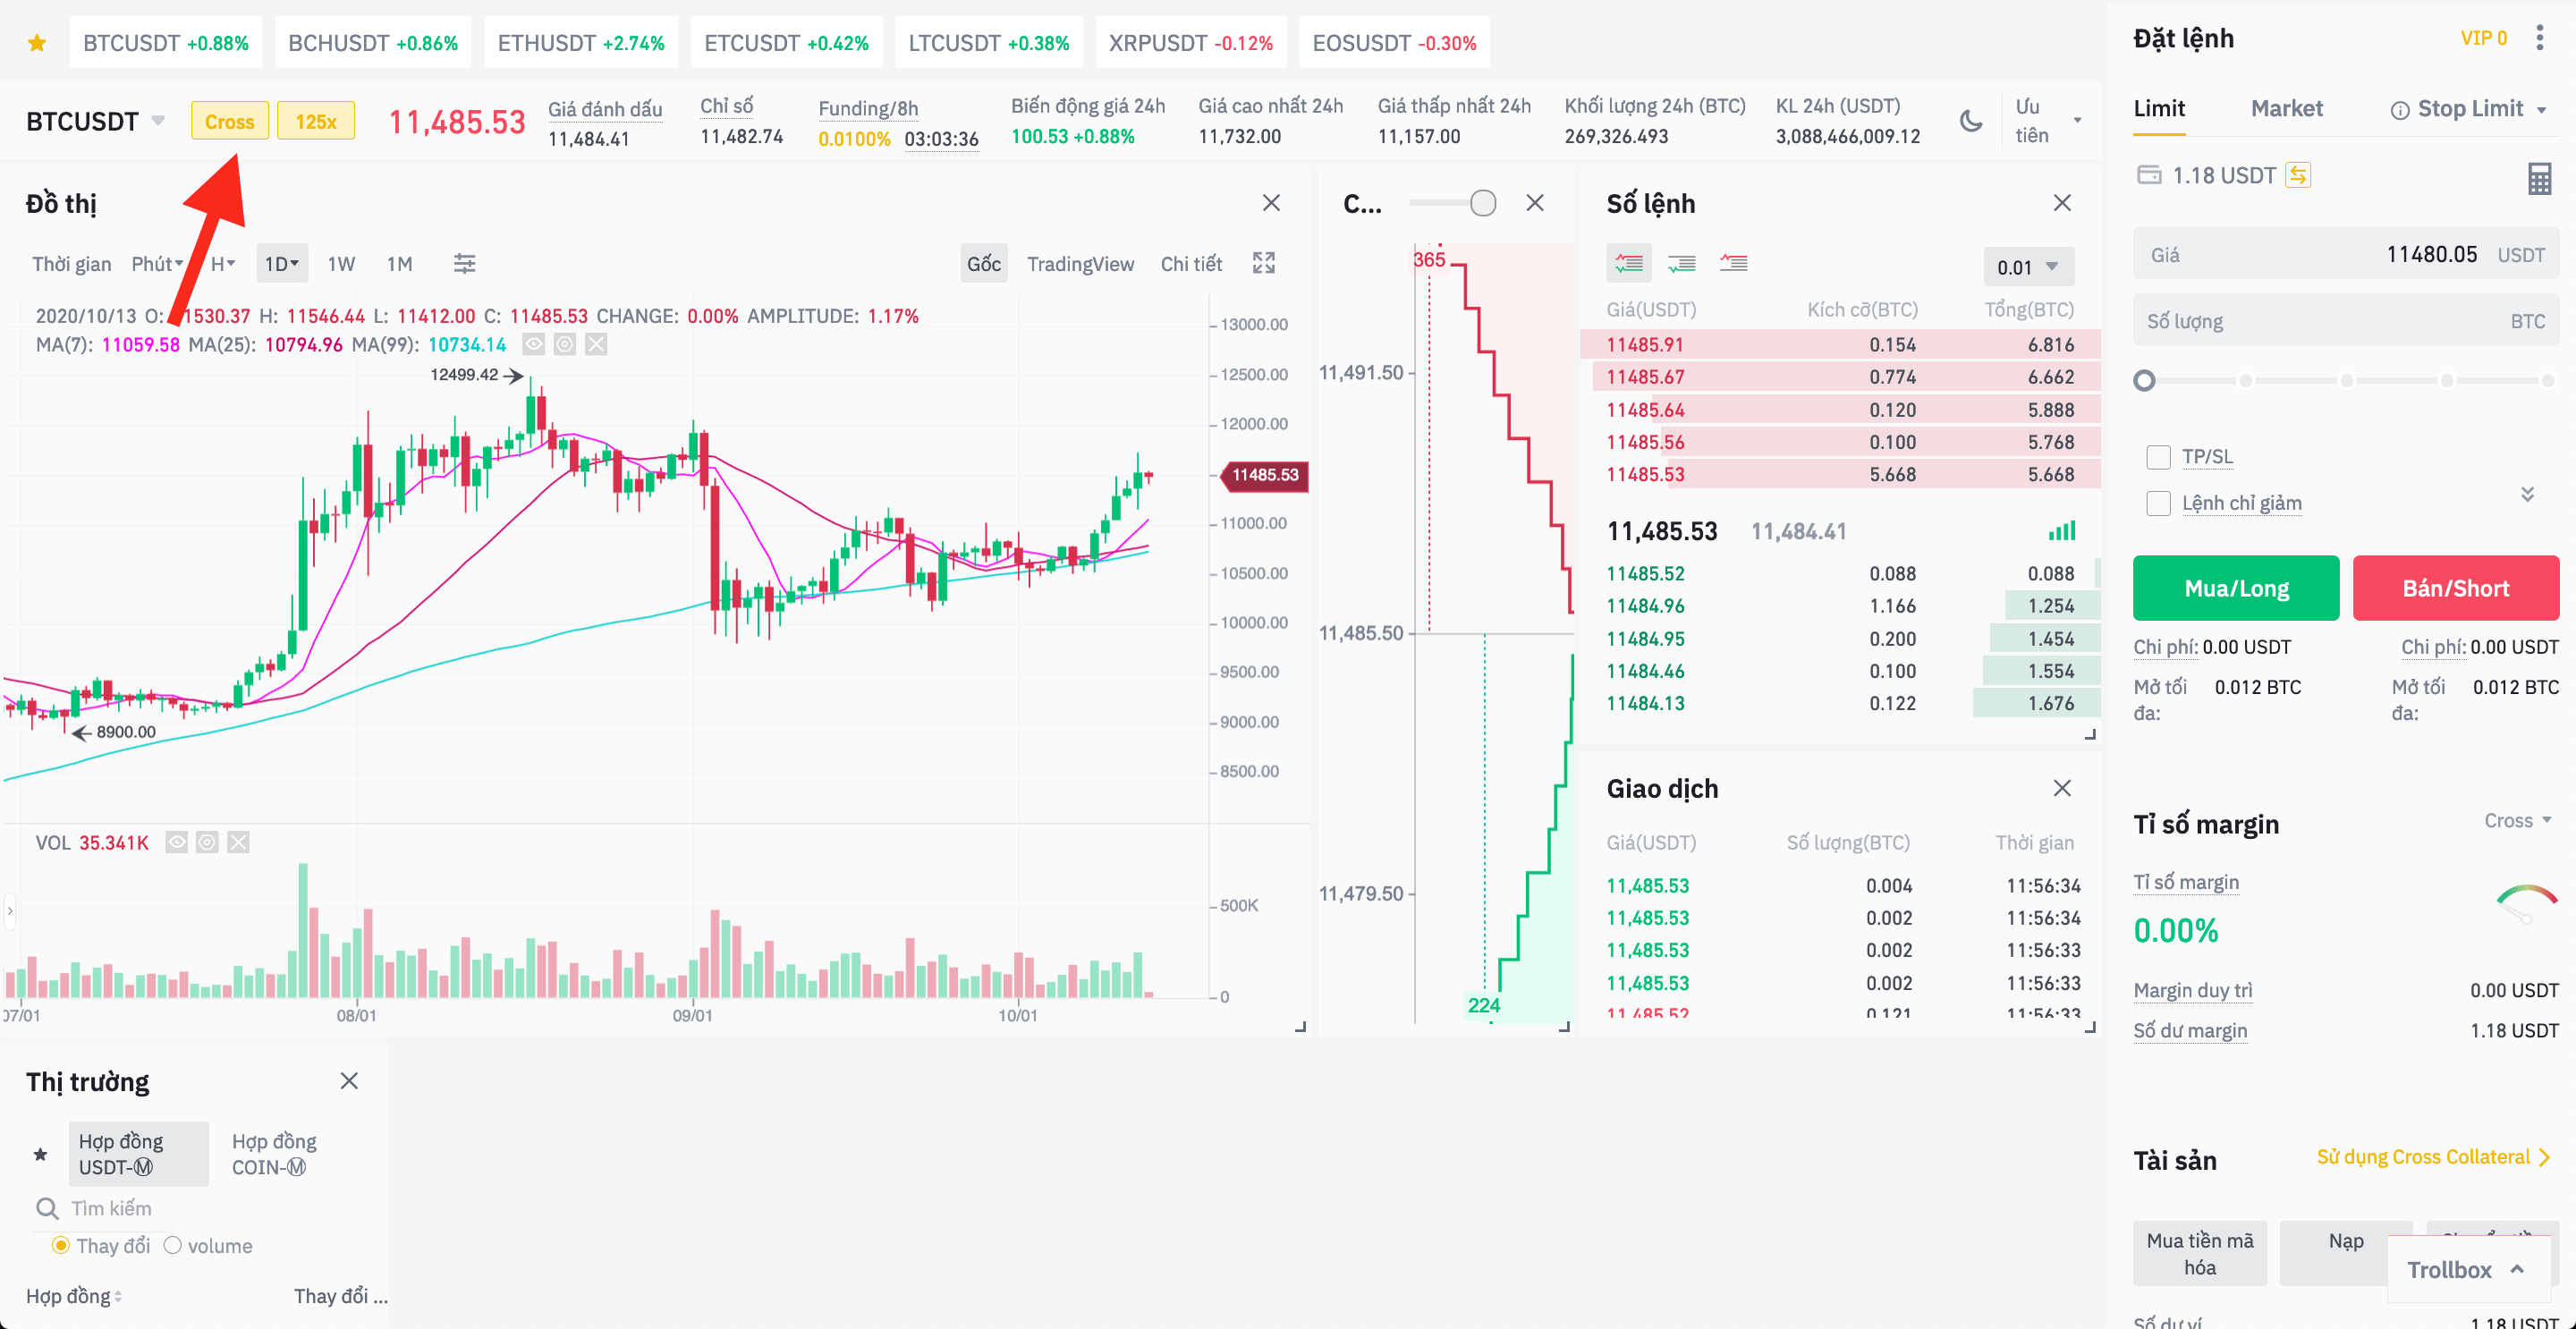The width and height of the screenshot is (2576, 1329).
Task: Click the USDT balance transfer icon
Action: pos(2298,175)
